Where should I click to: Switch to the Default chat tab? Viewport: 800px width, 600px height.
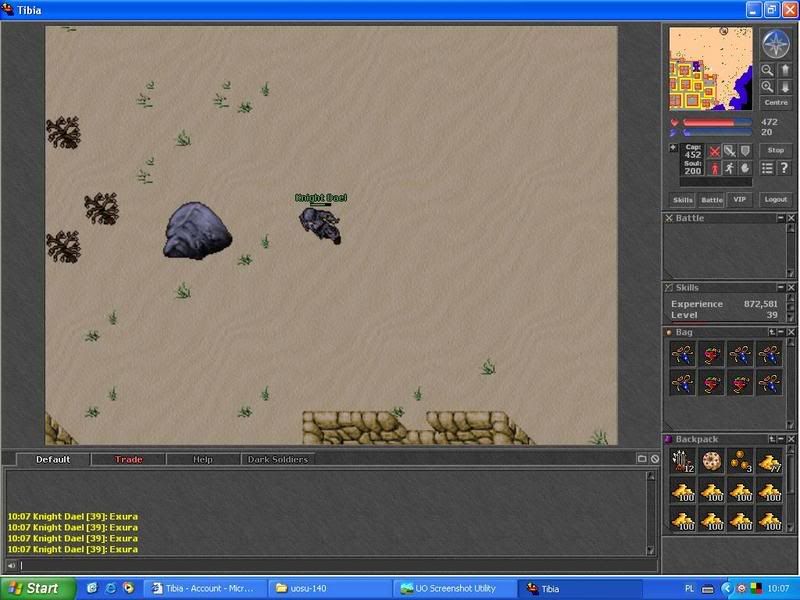53,459
